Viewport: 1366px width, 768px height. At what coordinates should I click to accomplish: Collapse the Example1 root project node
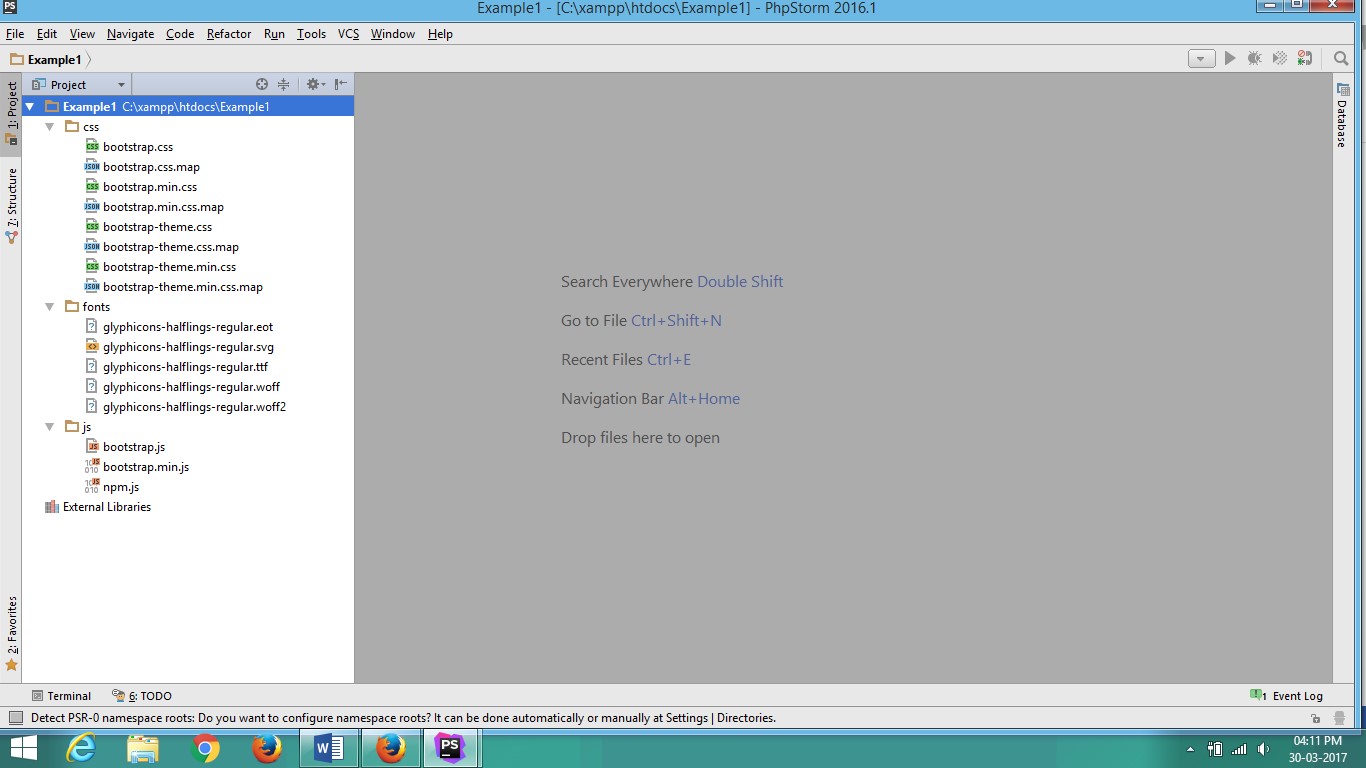pos(30,107)
